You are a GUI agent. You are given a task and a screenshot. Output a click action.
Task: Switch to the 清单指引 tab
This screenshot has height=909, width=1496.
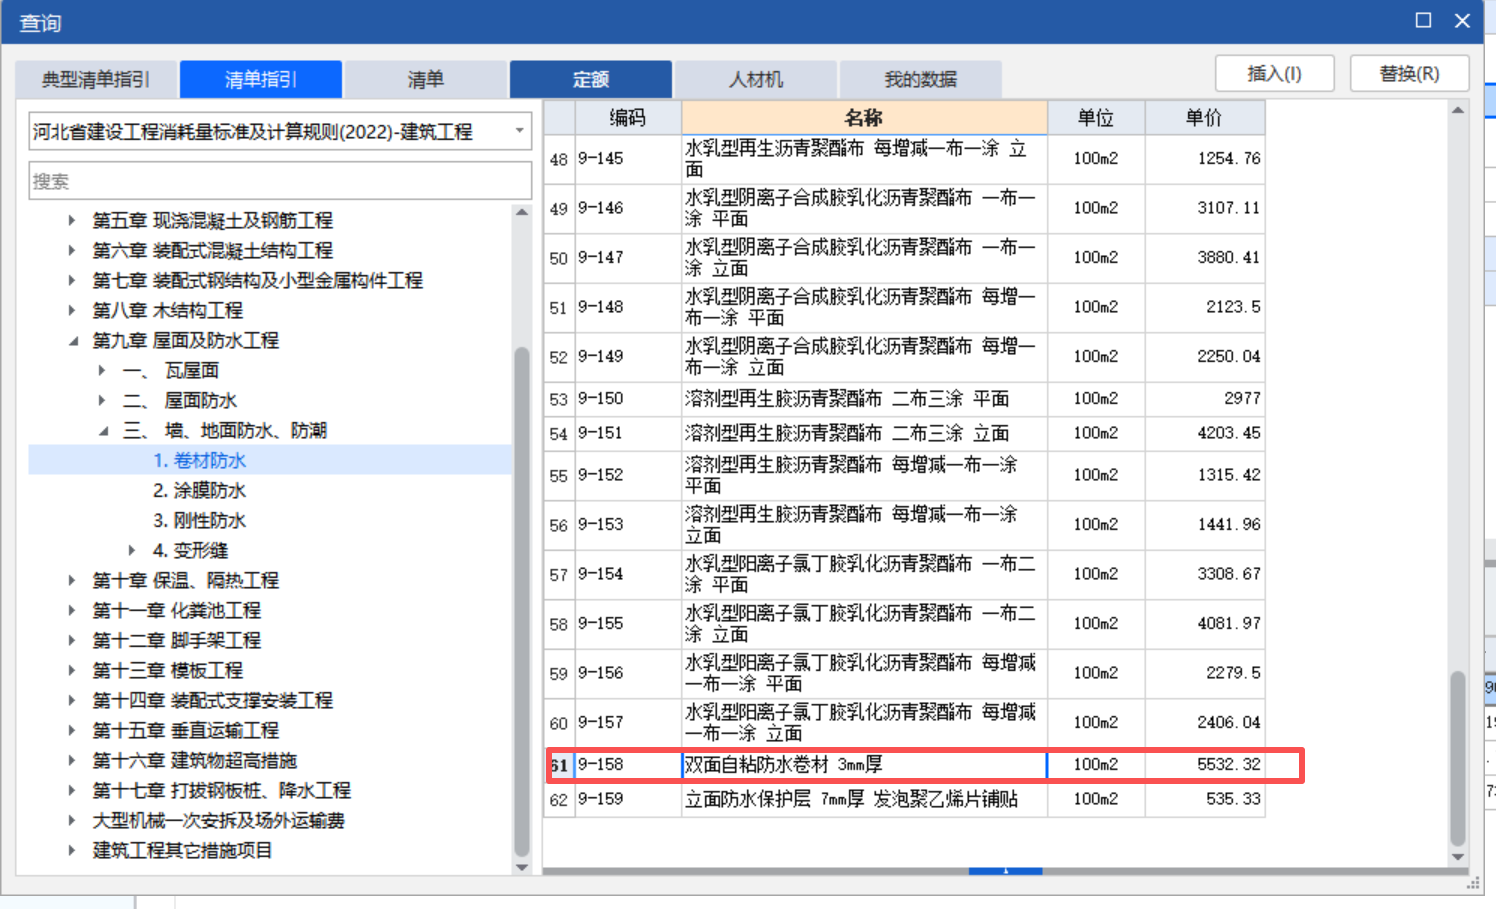[x=260, y=79]
